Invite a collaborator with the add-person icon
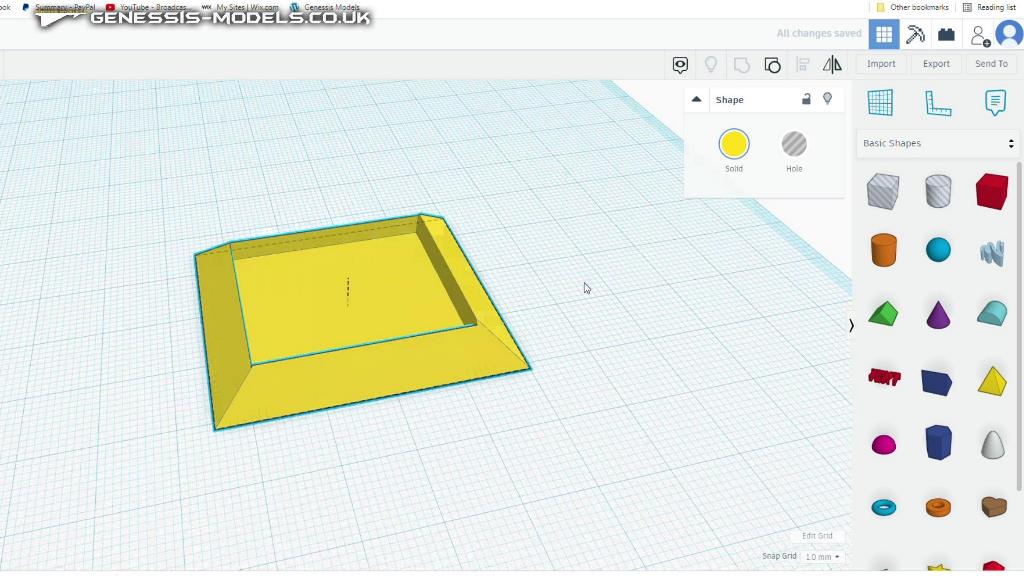Screen dimensions: 1024x576 (979, 35)
